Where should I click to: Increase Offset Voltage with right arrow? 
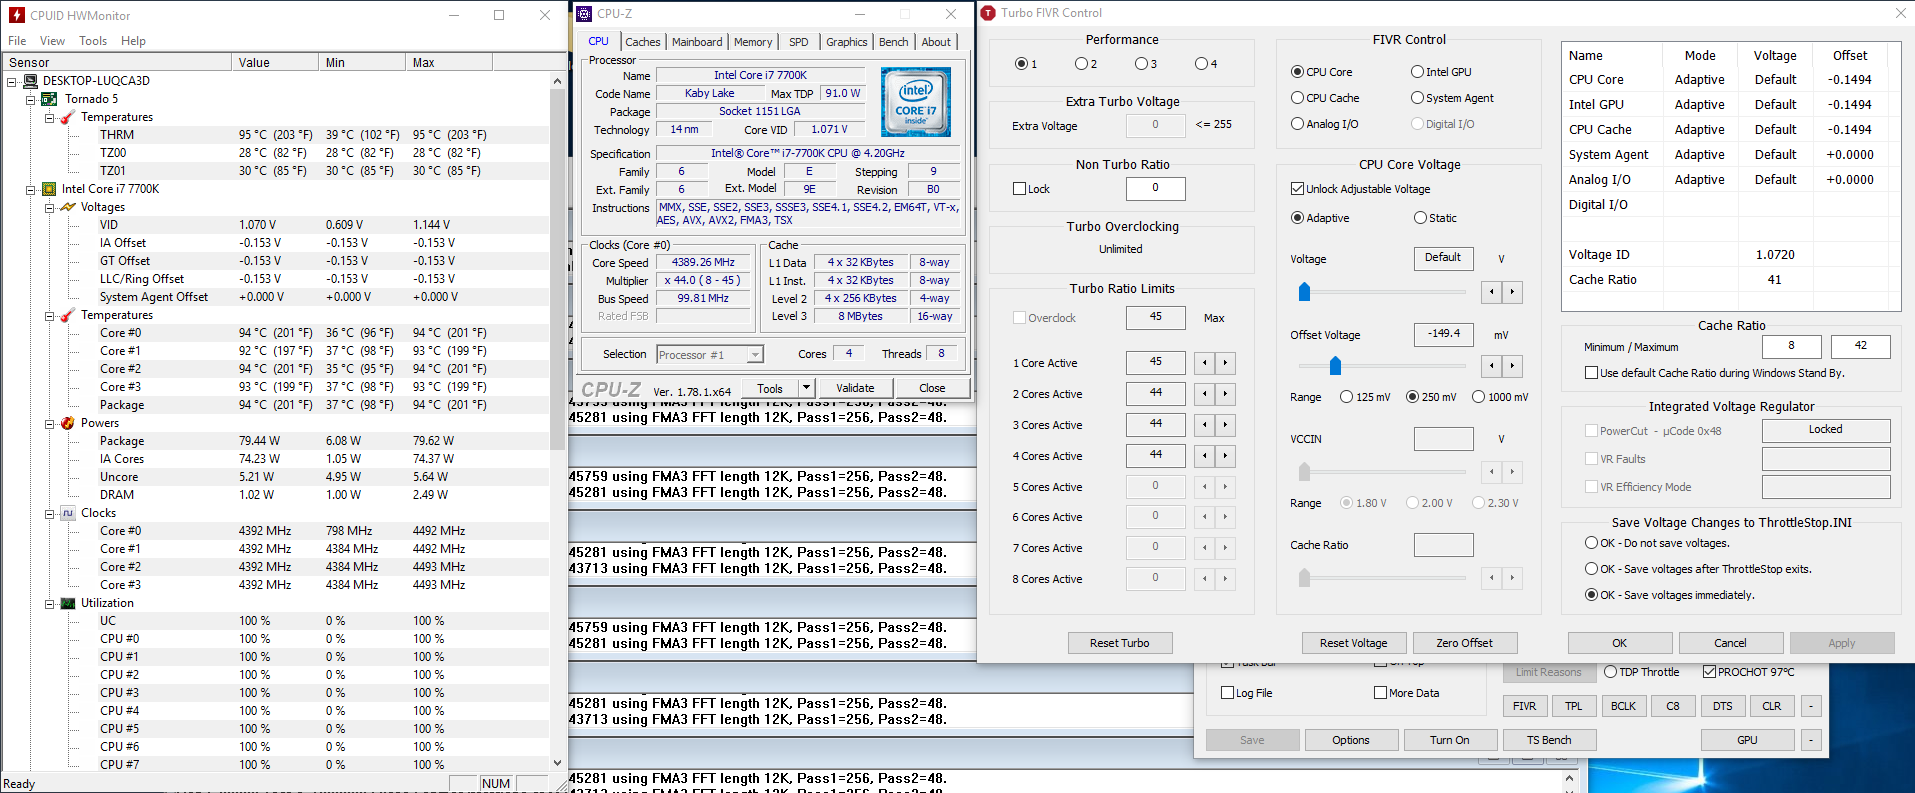pos(1512,366)
